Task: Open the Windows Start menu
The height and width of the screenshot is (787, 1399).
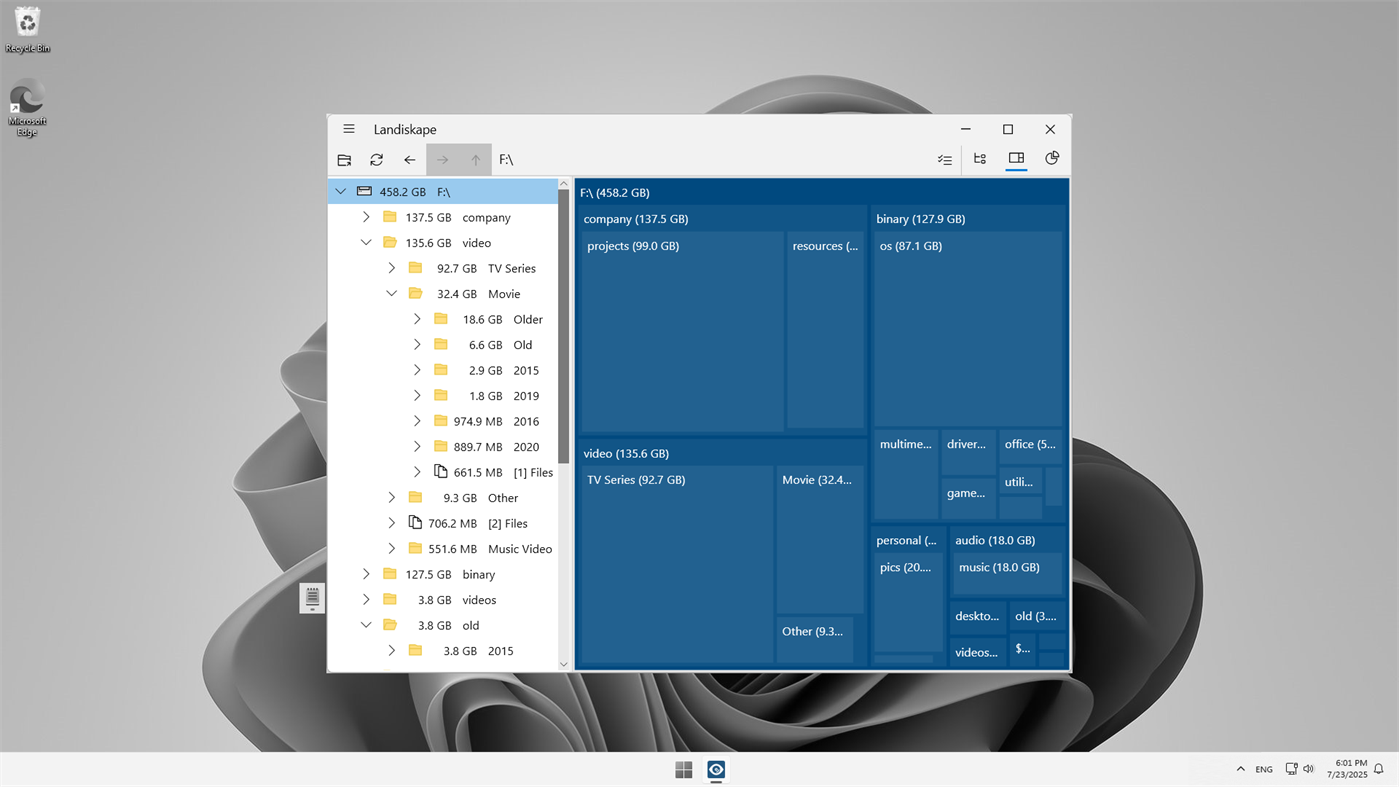Action: [x=683, y=769]
